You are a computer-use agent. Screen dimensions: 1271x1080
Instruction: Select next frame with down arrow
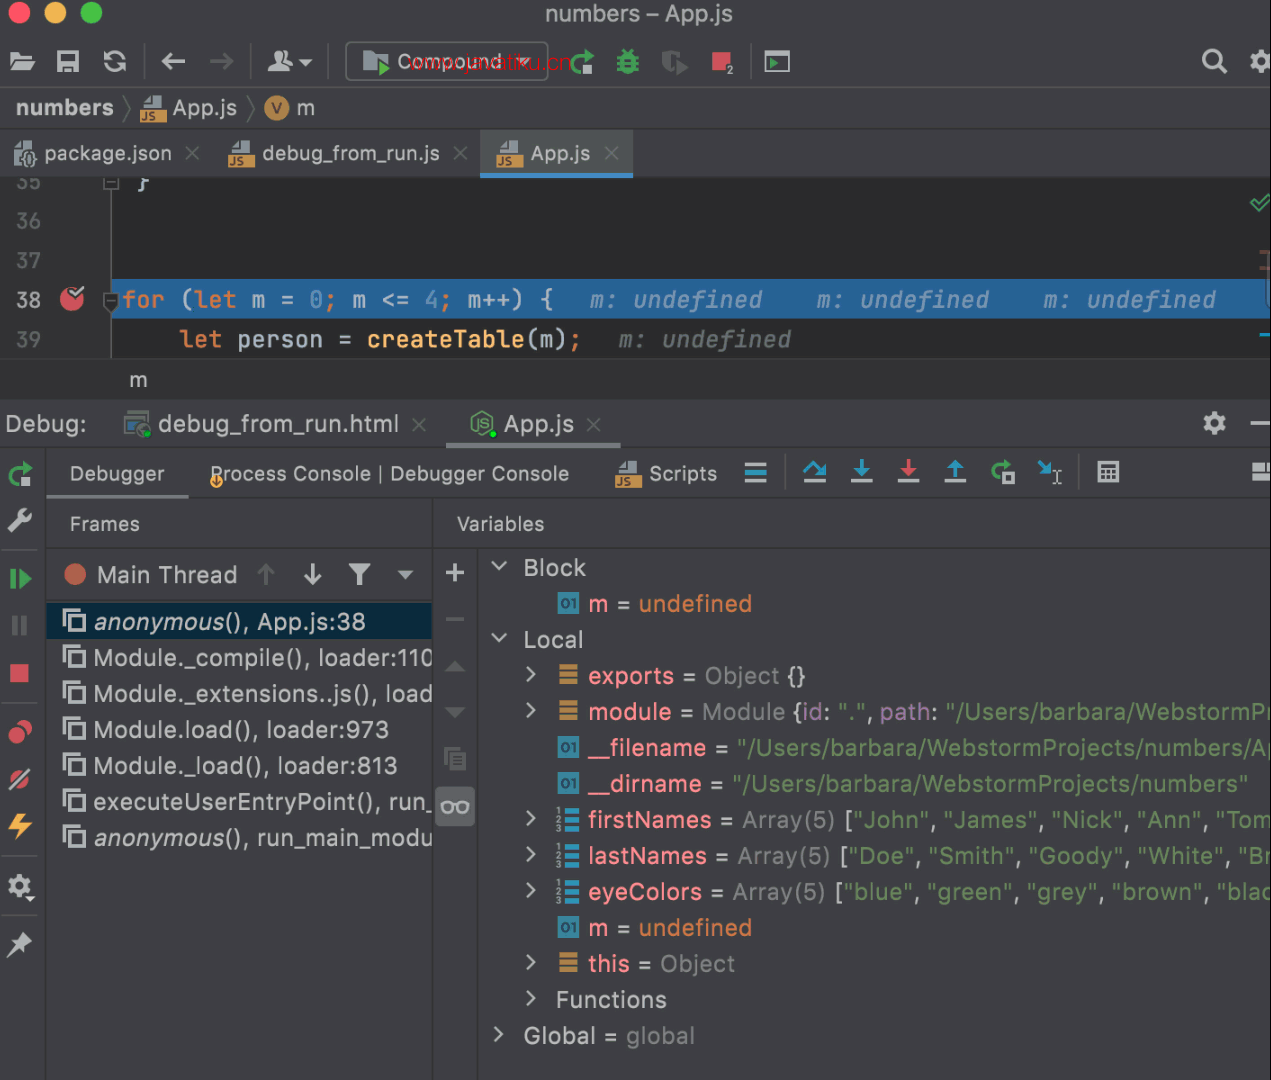pyautogui.click(x=313, y=574)
